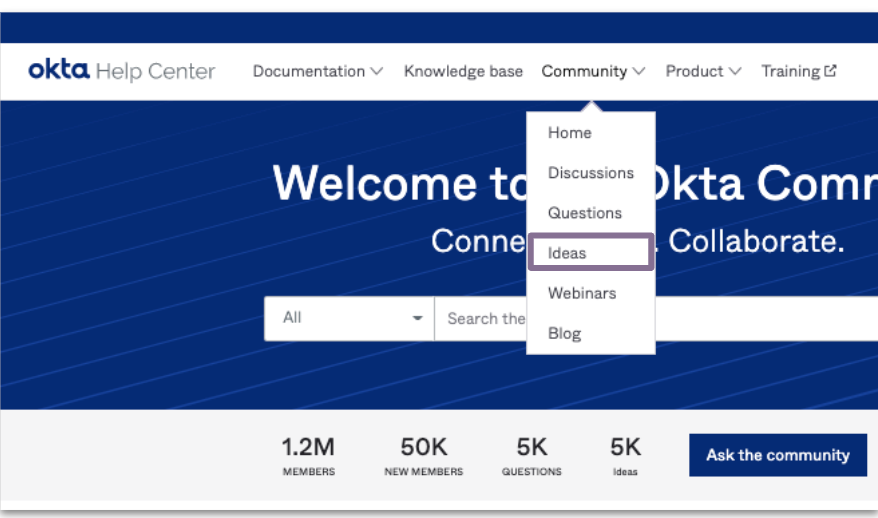Click the external link icon beside Training
Viewport: 878px width, 518px height.
(x=830, y=71)
